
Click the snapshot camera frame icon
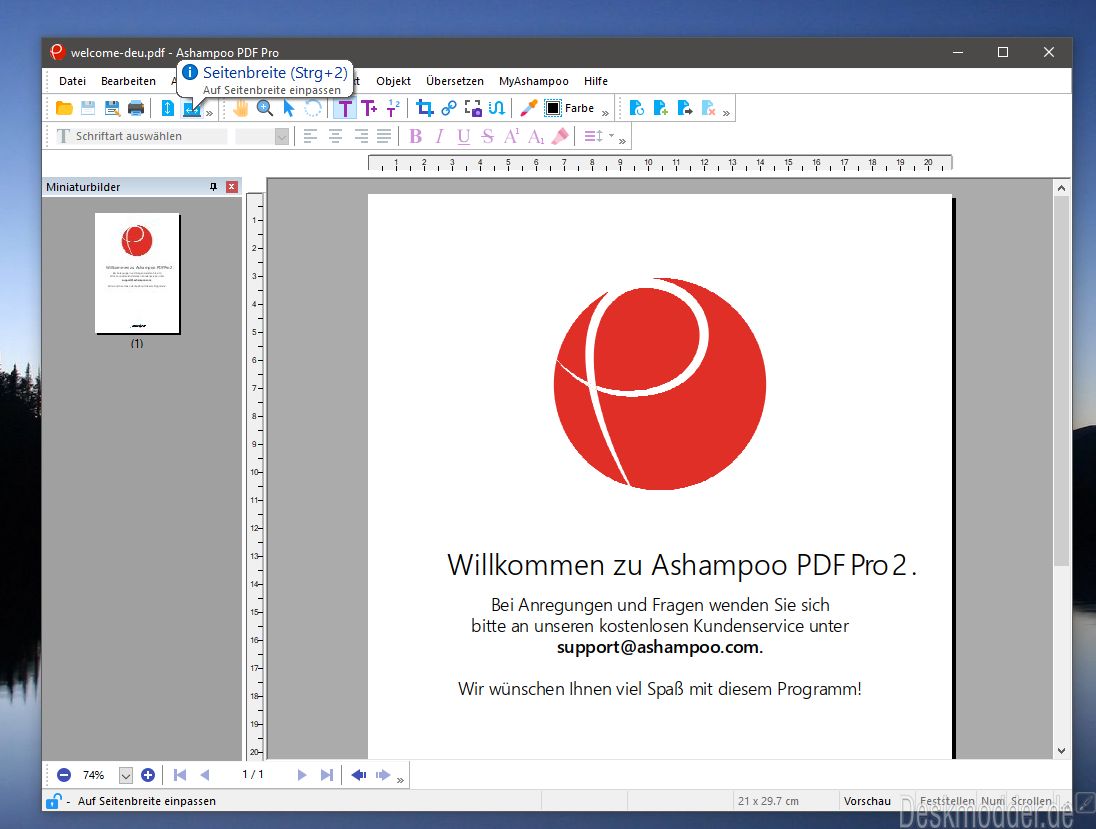pyautogui.click(x=473, y=108)
